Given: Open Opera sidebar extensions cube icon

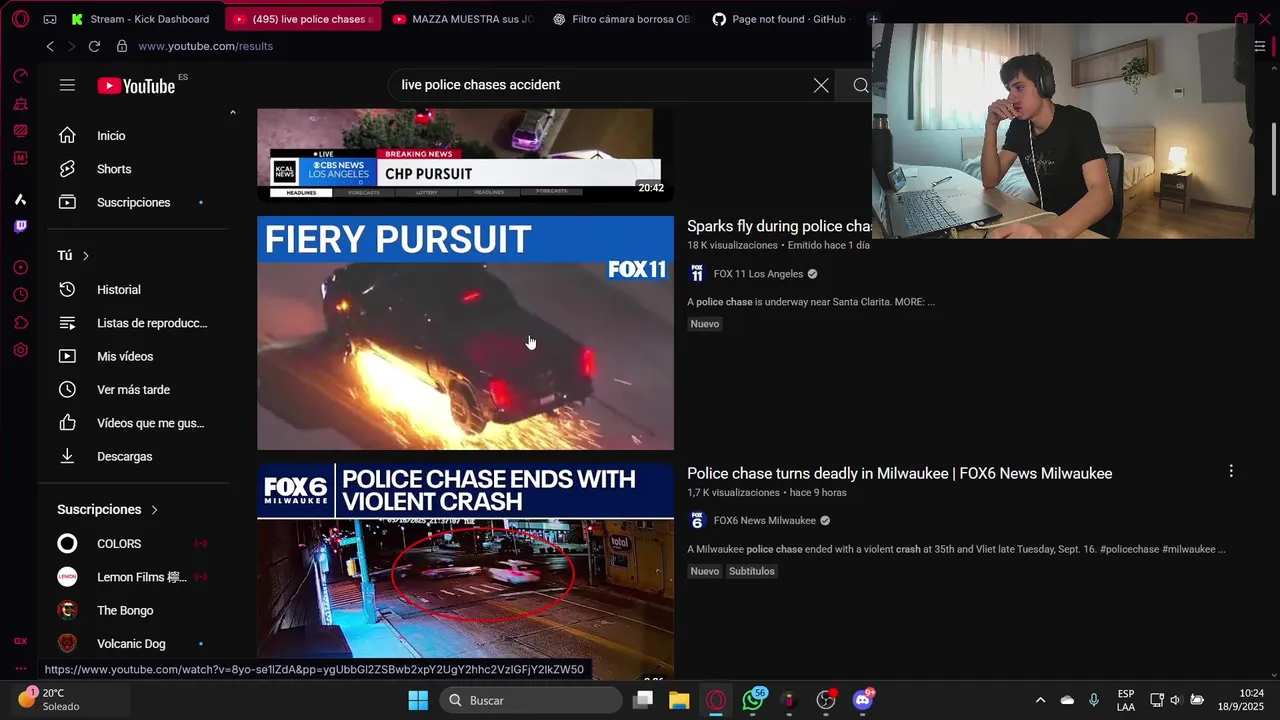Looking at the screenshot, I should [20, 323].
